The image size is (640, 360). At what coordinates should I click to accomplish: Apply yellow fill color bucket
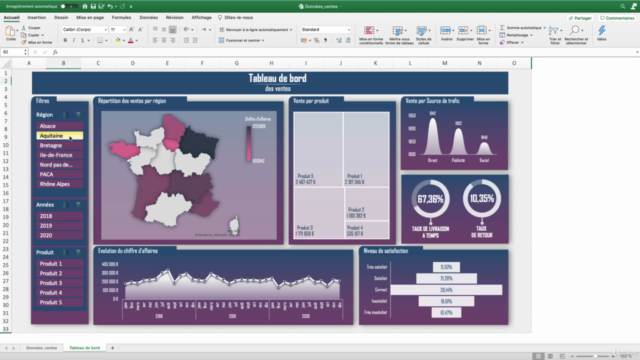tap(118, 40)
